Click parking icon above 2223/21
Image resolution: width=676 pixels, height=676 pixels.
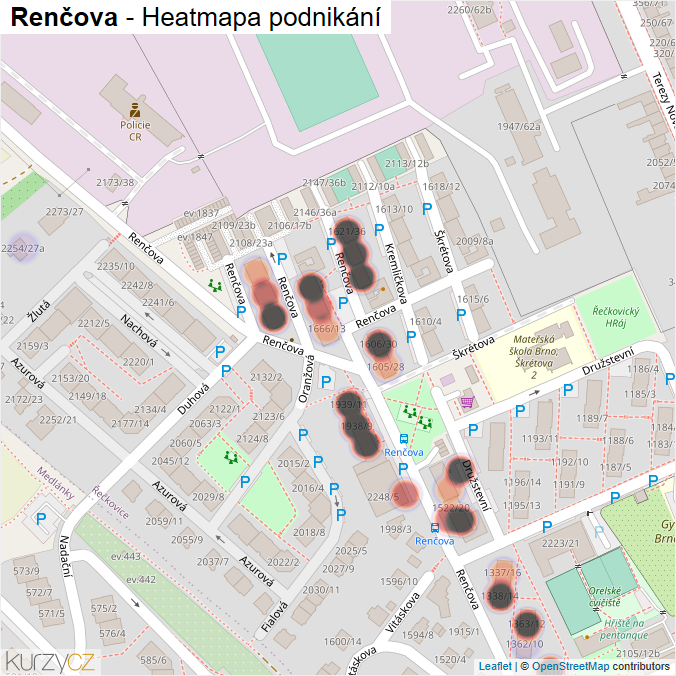(x=547, y=526)
